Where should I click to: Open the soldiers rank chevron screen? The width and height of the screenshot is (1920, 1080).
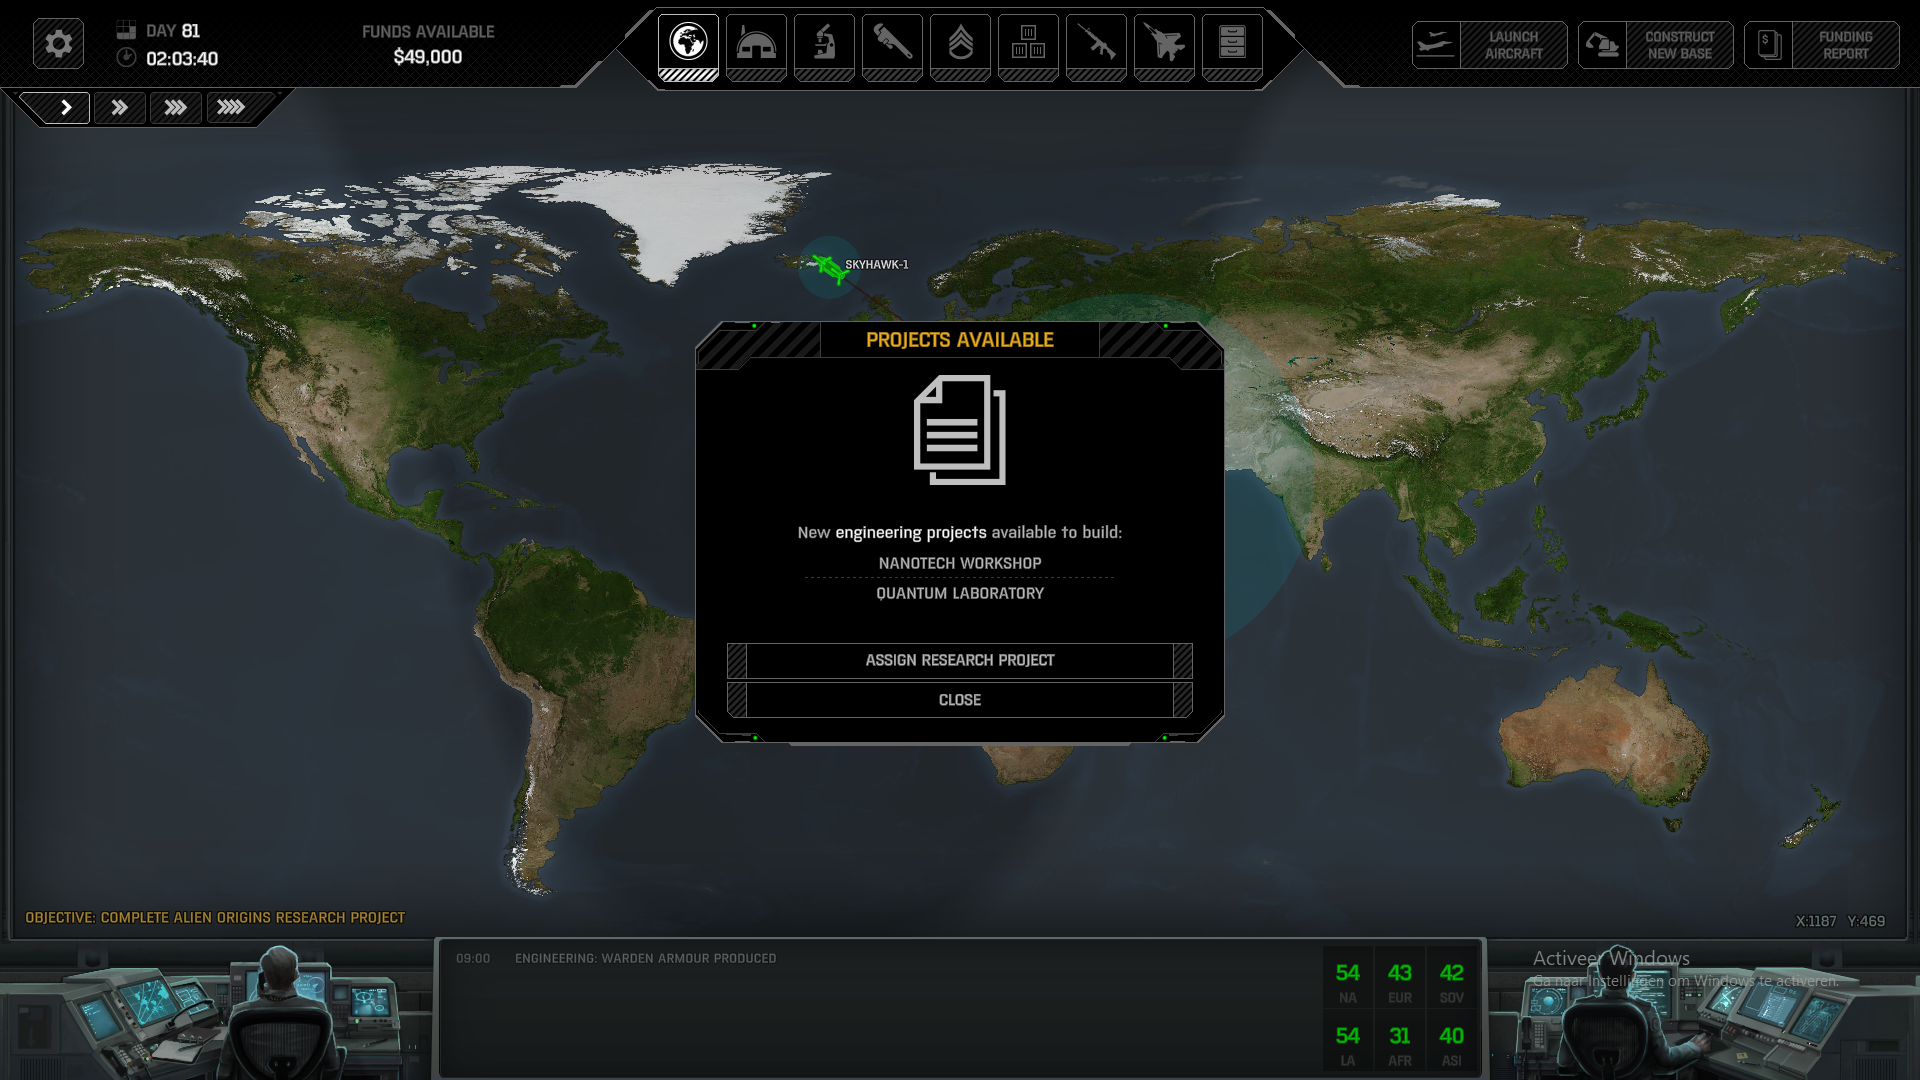[x=960, y=45]
